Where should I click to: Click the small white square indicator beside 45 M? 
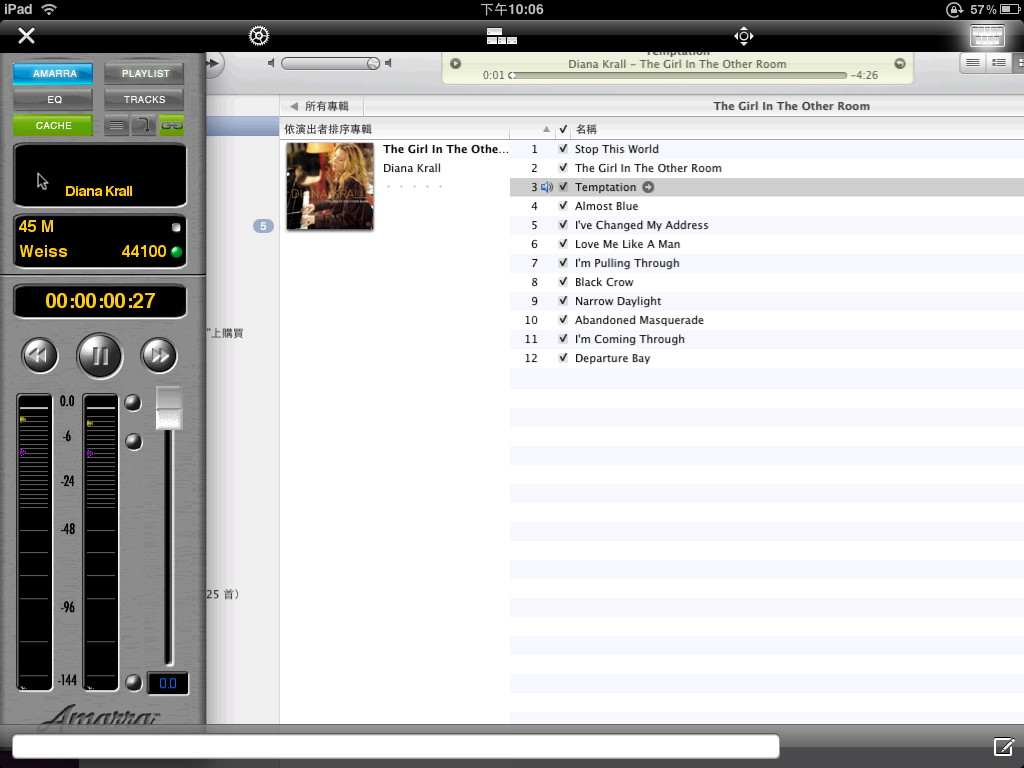(x=176, y=227)
